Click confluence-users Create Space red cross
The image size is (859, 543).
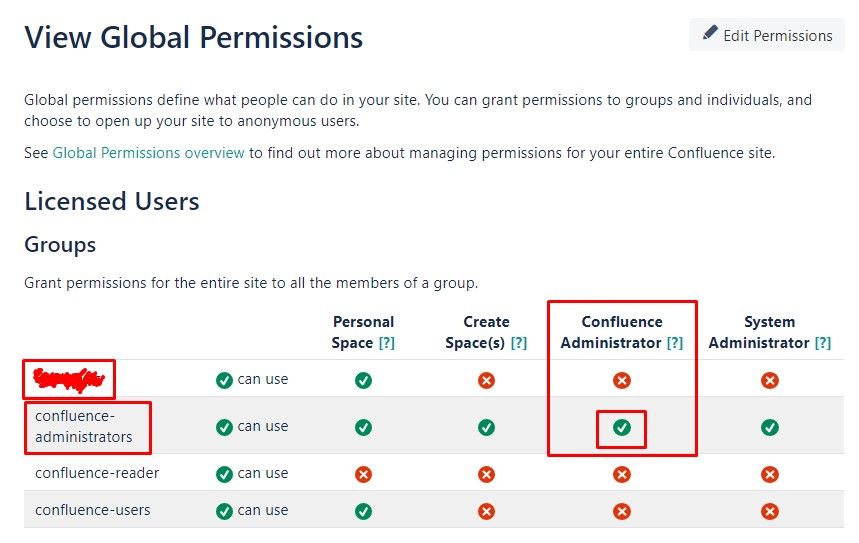click(x=486, y=511)
